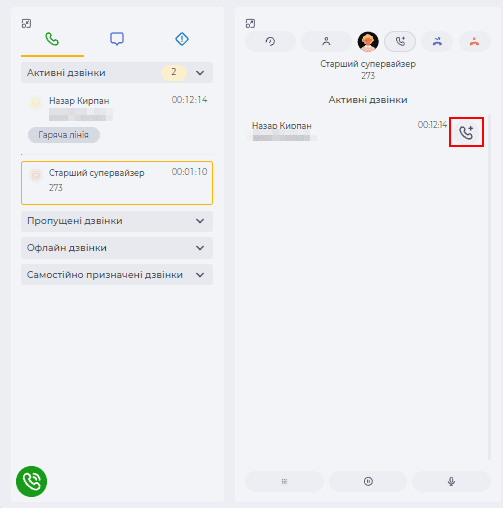The height and width of the screenshot is (508, 503).
Task: Expand the Офлайн дзвінки section
Action: tap(117, 248)
